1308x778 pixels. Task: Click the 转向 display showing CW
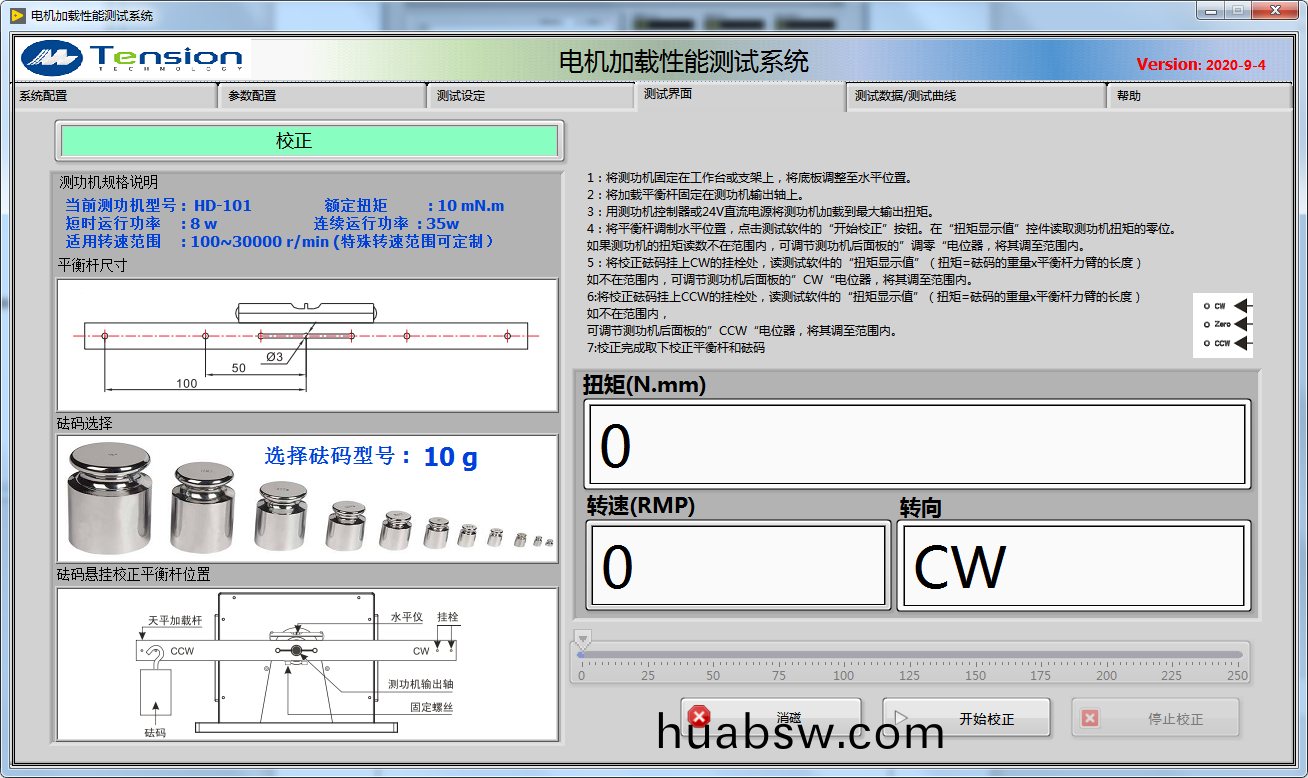tap(1073, 566)
